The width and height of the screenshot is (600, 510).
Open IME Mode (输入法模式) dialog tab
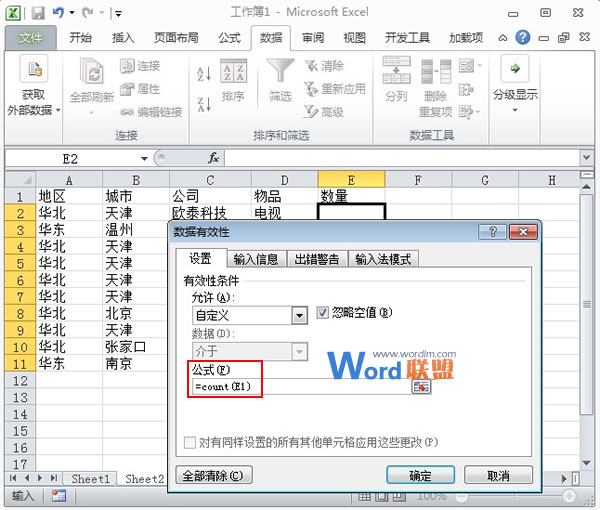click(383, 259)
